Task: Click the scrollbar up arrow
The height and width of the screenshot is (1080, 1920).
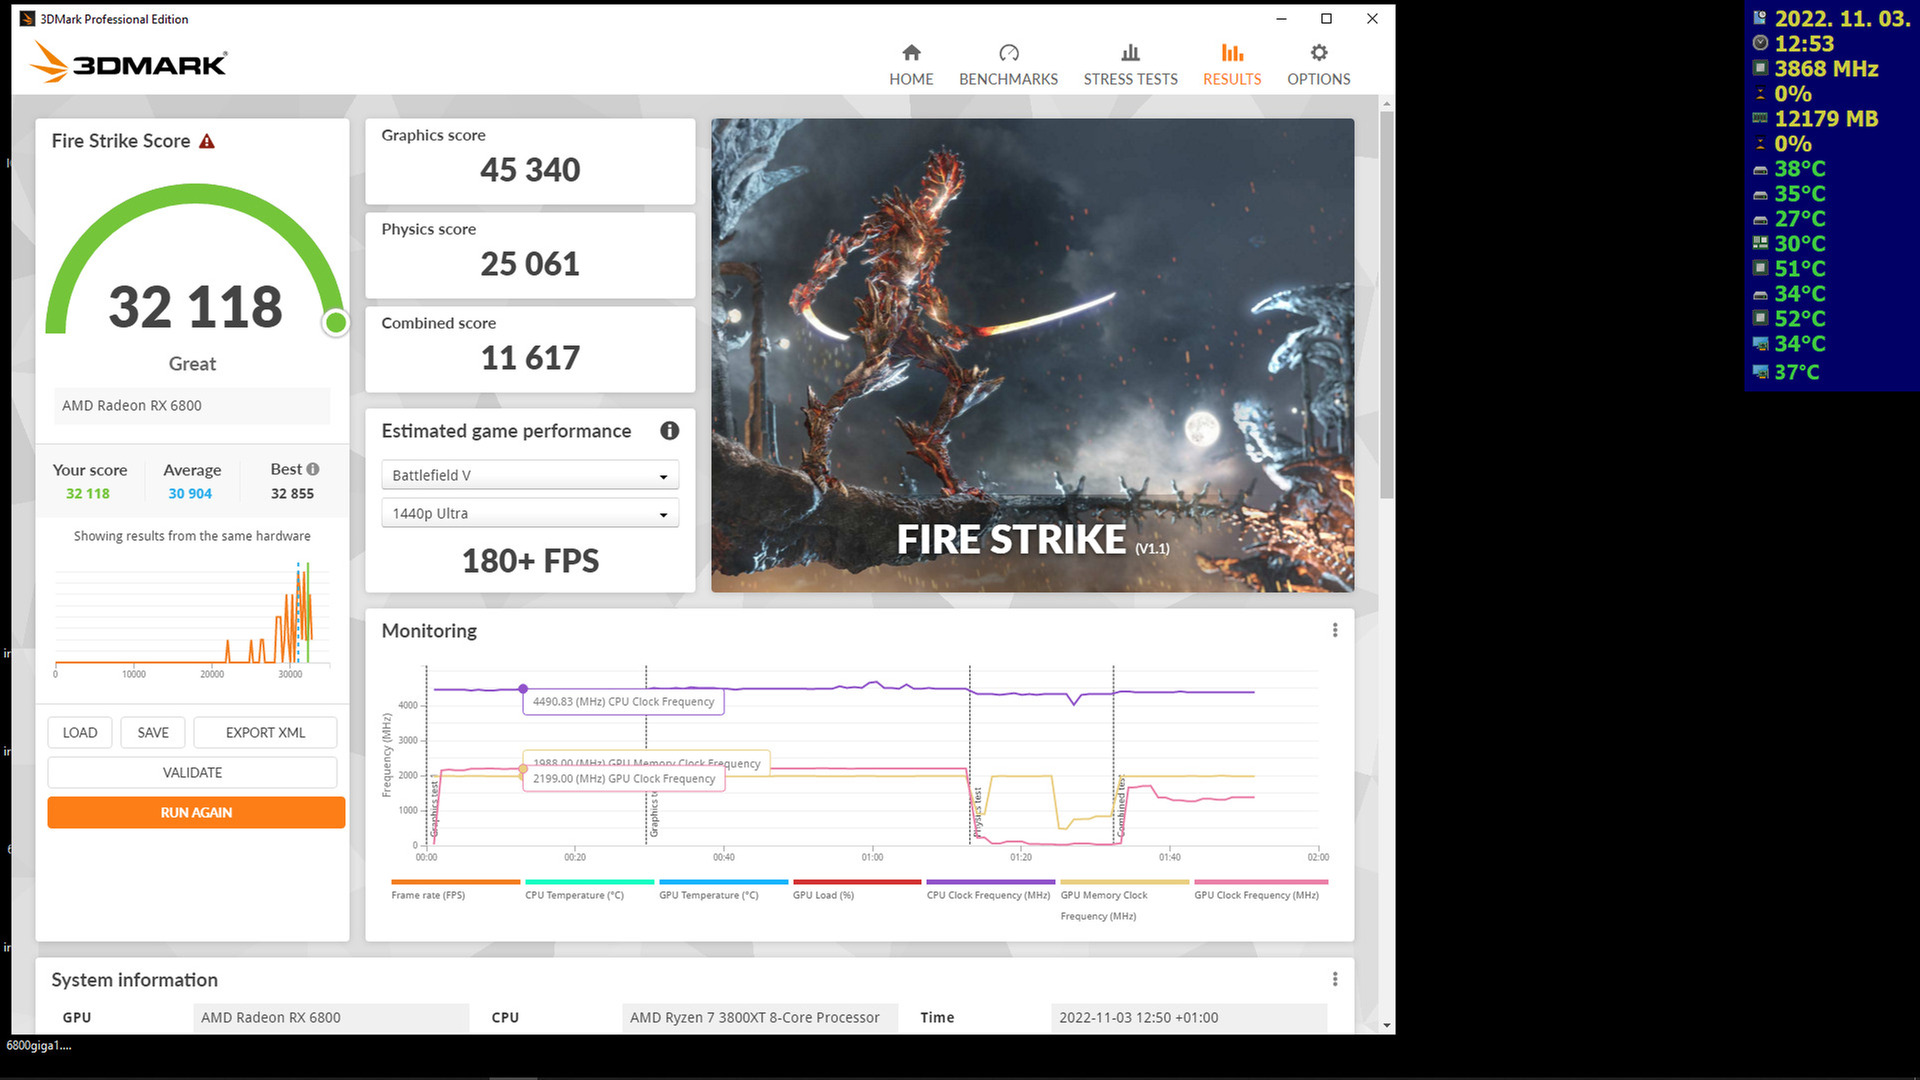Action: [x=1386, y=104]
